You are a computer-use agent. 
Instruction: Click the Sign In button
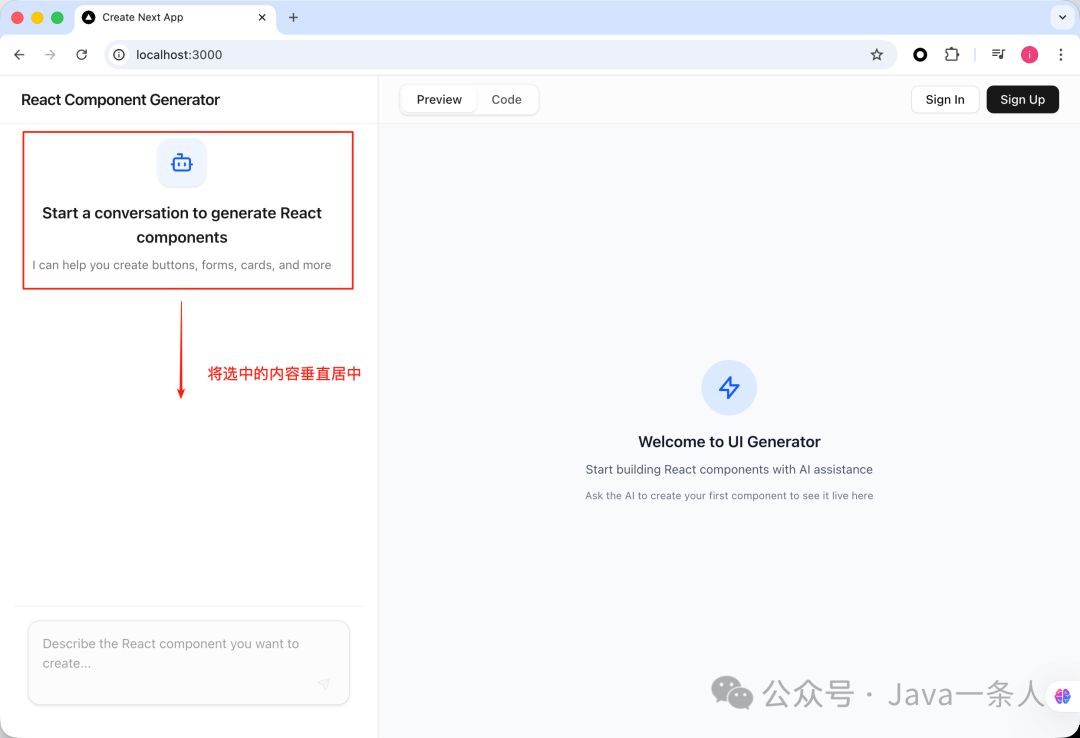tap(944, 99)
